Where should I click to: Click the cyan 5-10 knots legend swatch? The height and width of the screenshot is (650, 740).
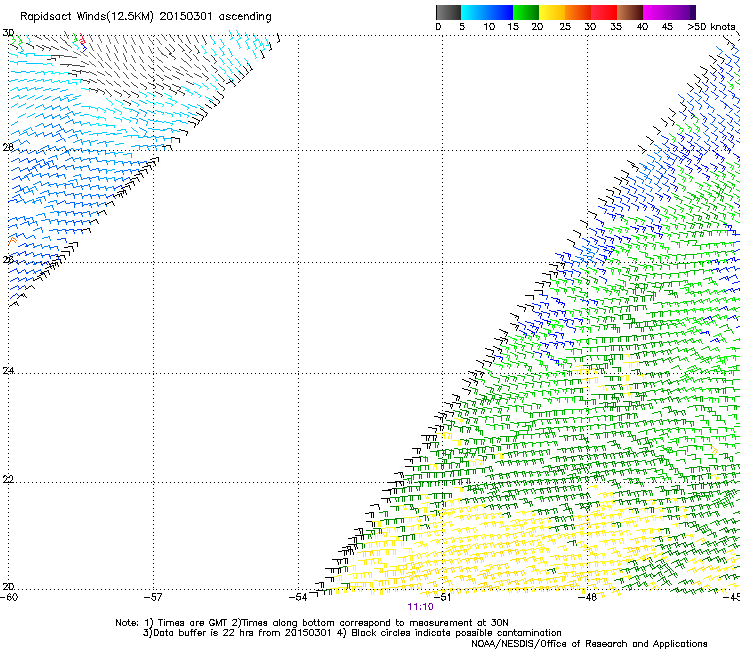[474, 12]
